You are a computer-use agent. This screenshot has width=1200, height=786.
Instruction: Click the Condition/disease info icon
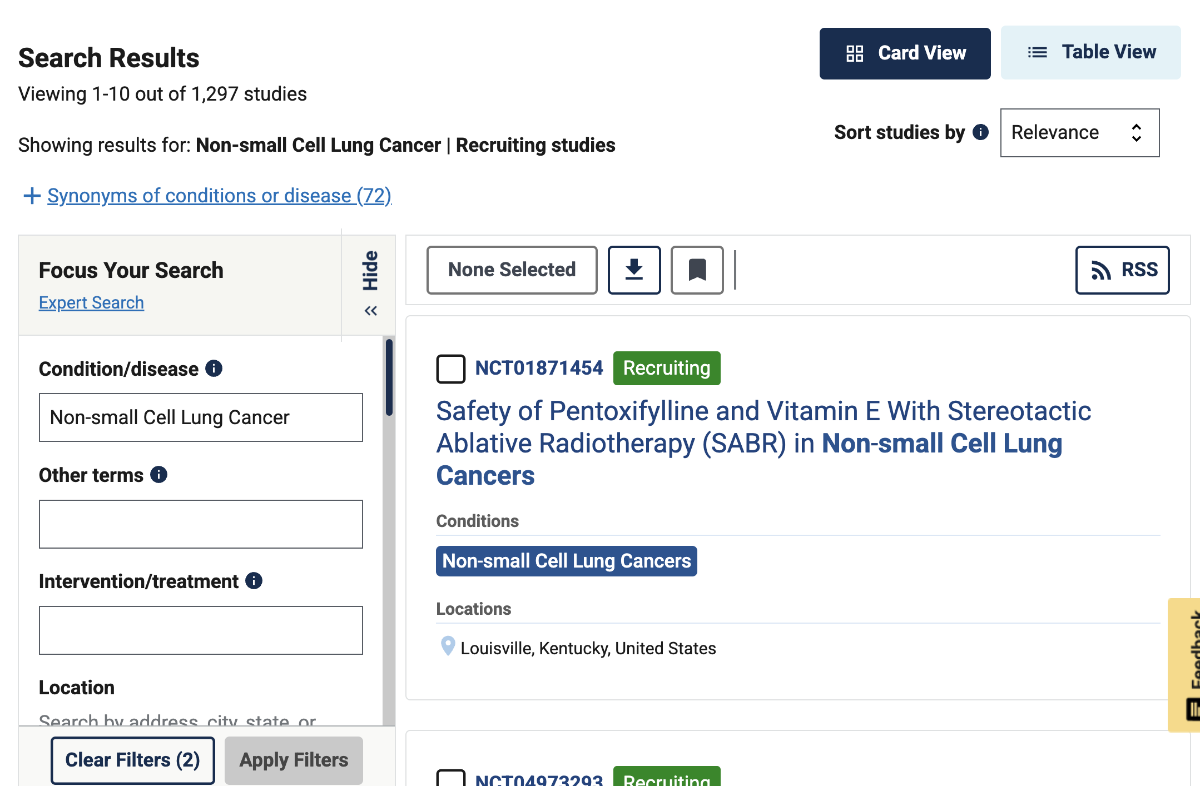(214, 368)
